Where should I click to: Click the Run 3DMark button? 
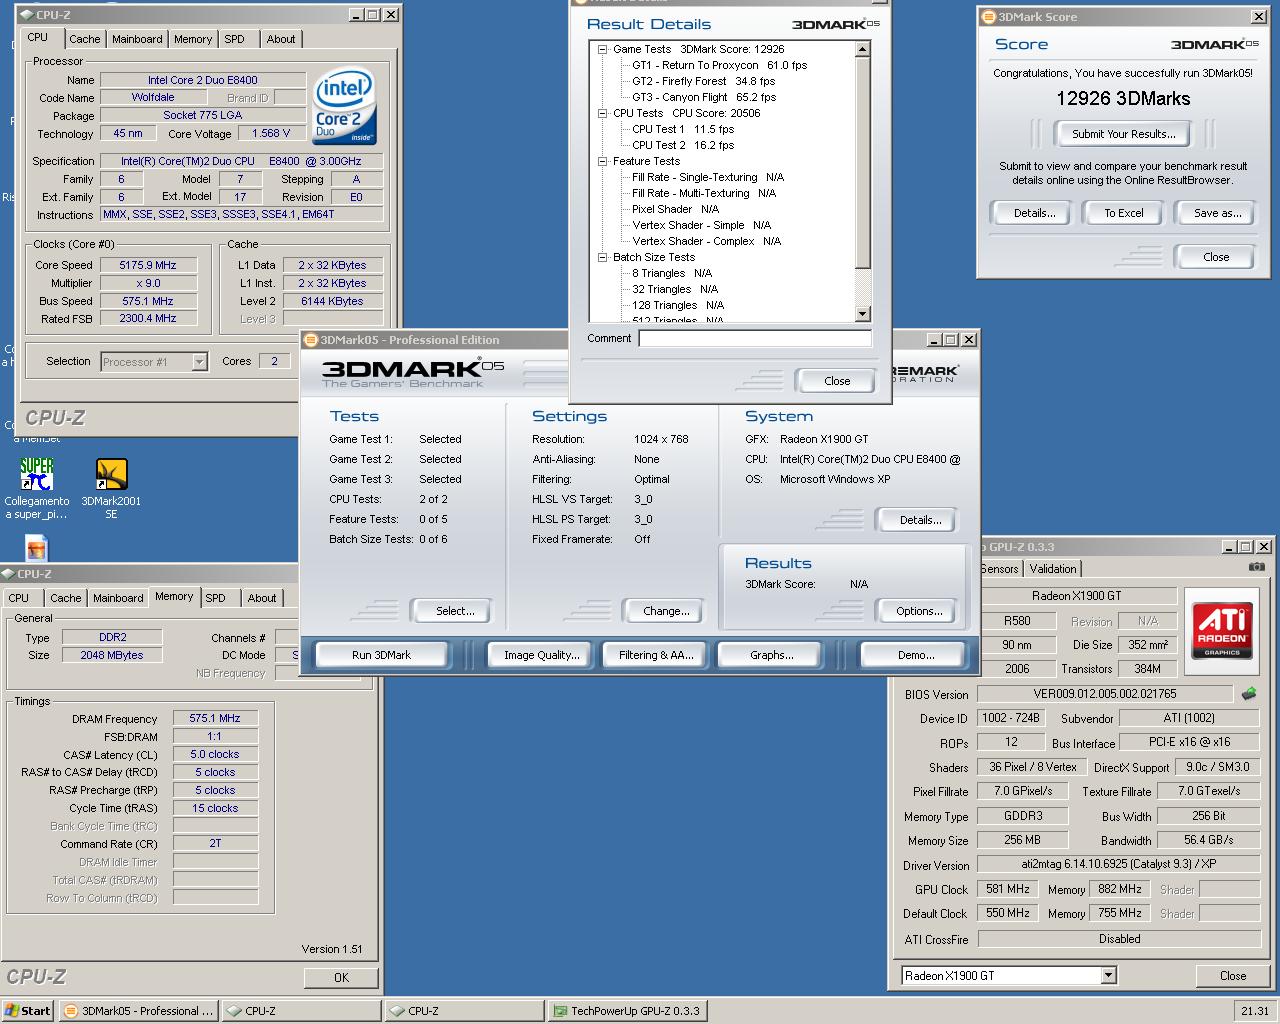(x=382, y=655)
